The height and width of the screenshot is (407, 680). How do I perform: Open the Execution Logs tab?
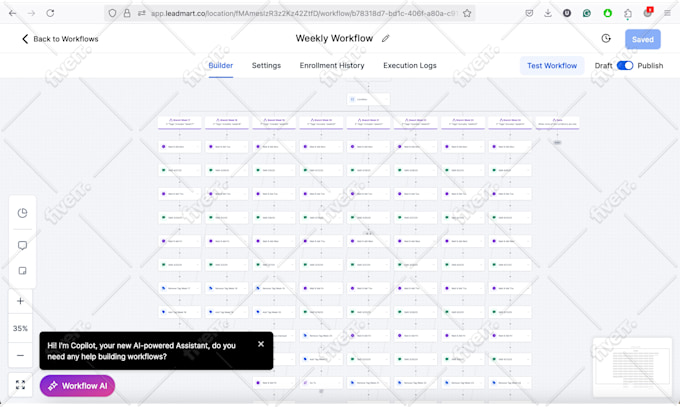point(410,66)
